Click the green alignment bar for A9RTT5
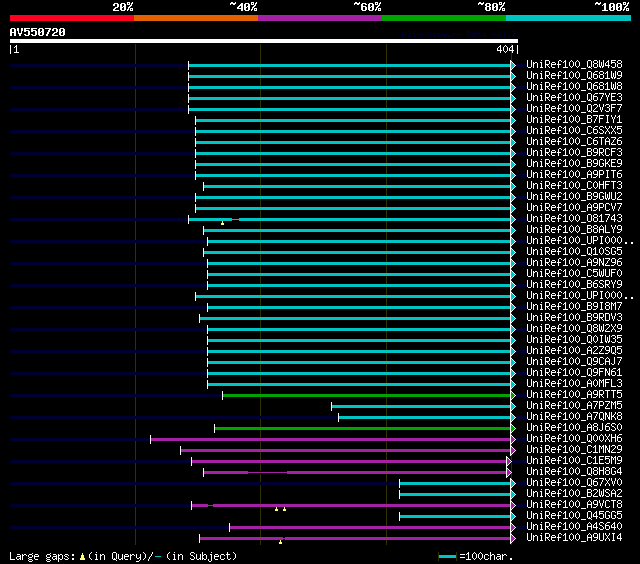 [367, 395]
